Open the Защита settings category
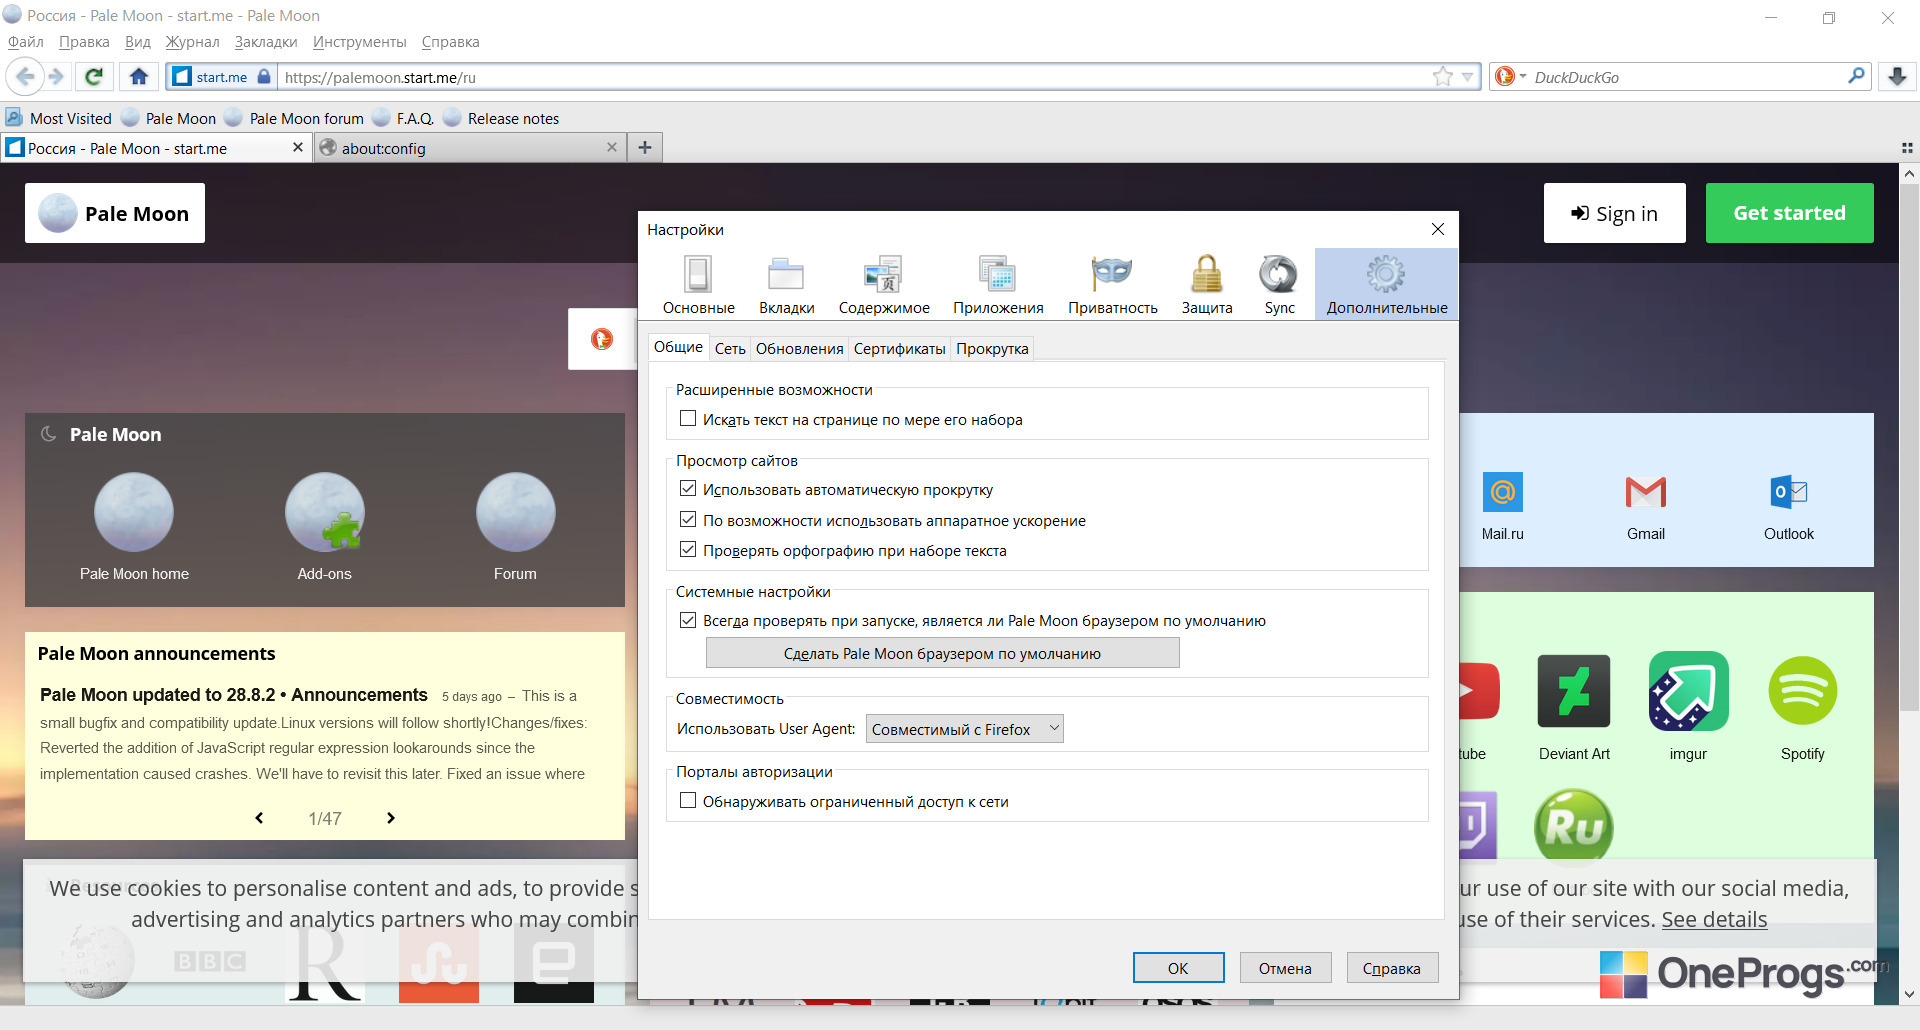 click(1207, 284)
